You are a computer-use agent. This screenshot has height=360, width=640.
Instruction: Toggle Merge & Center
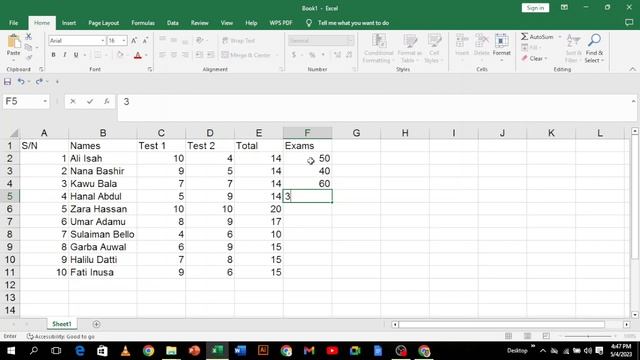[x=246, y=55]
